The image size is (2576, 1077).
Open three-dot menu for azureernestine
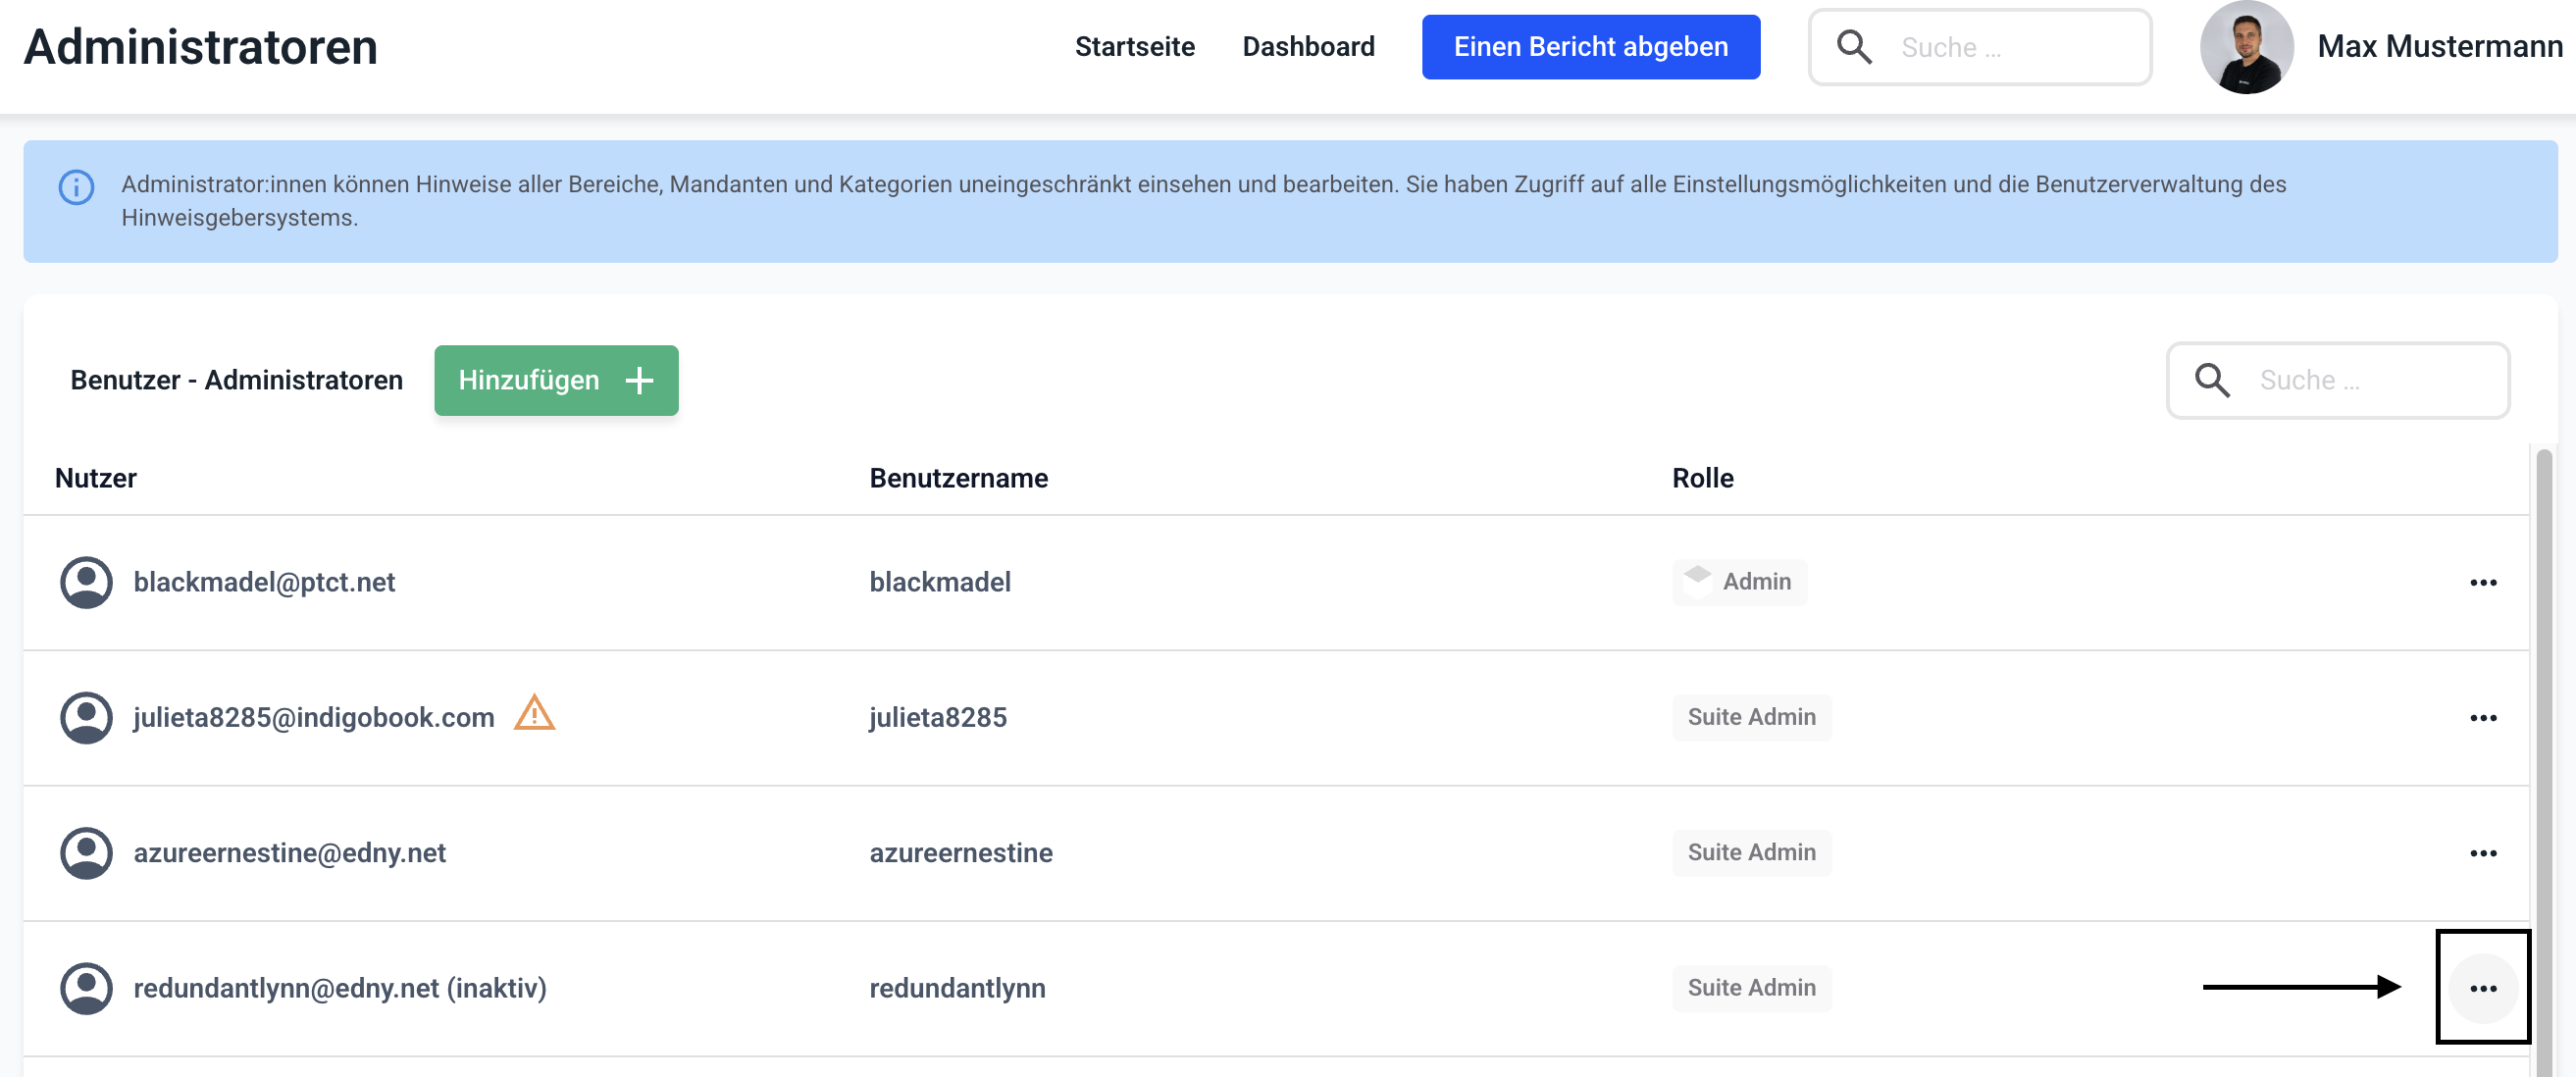(2483, 853)
